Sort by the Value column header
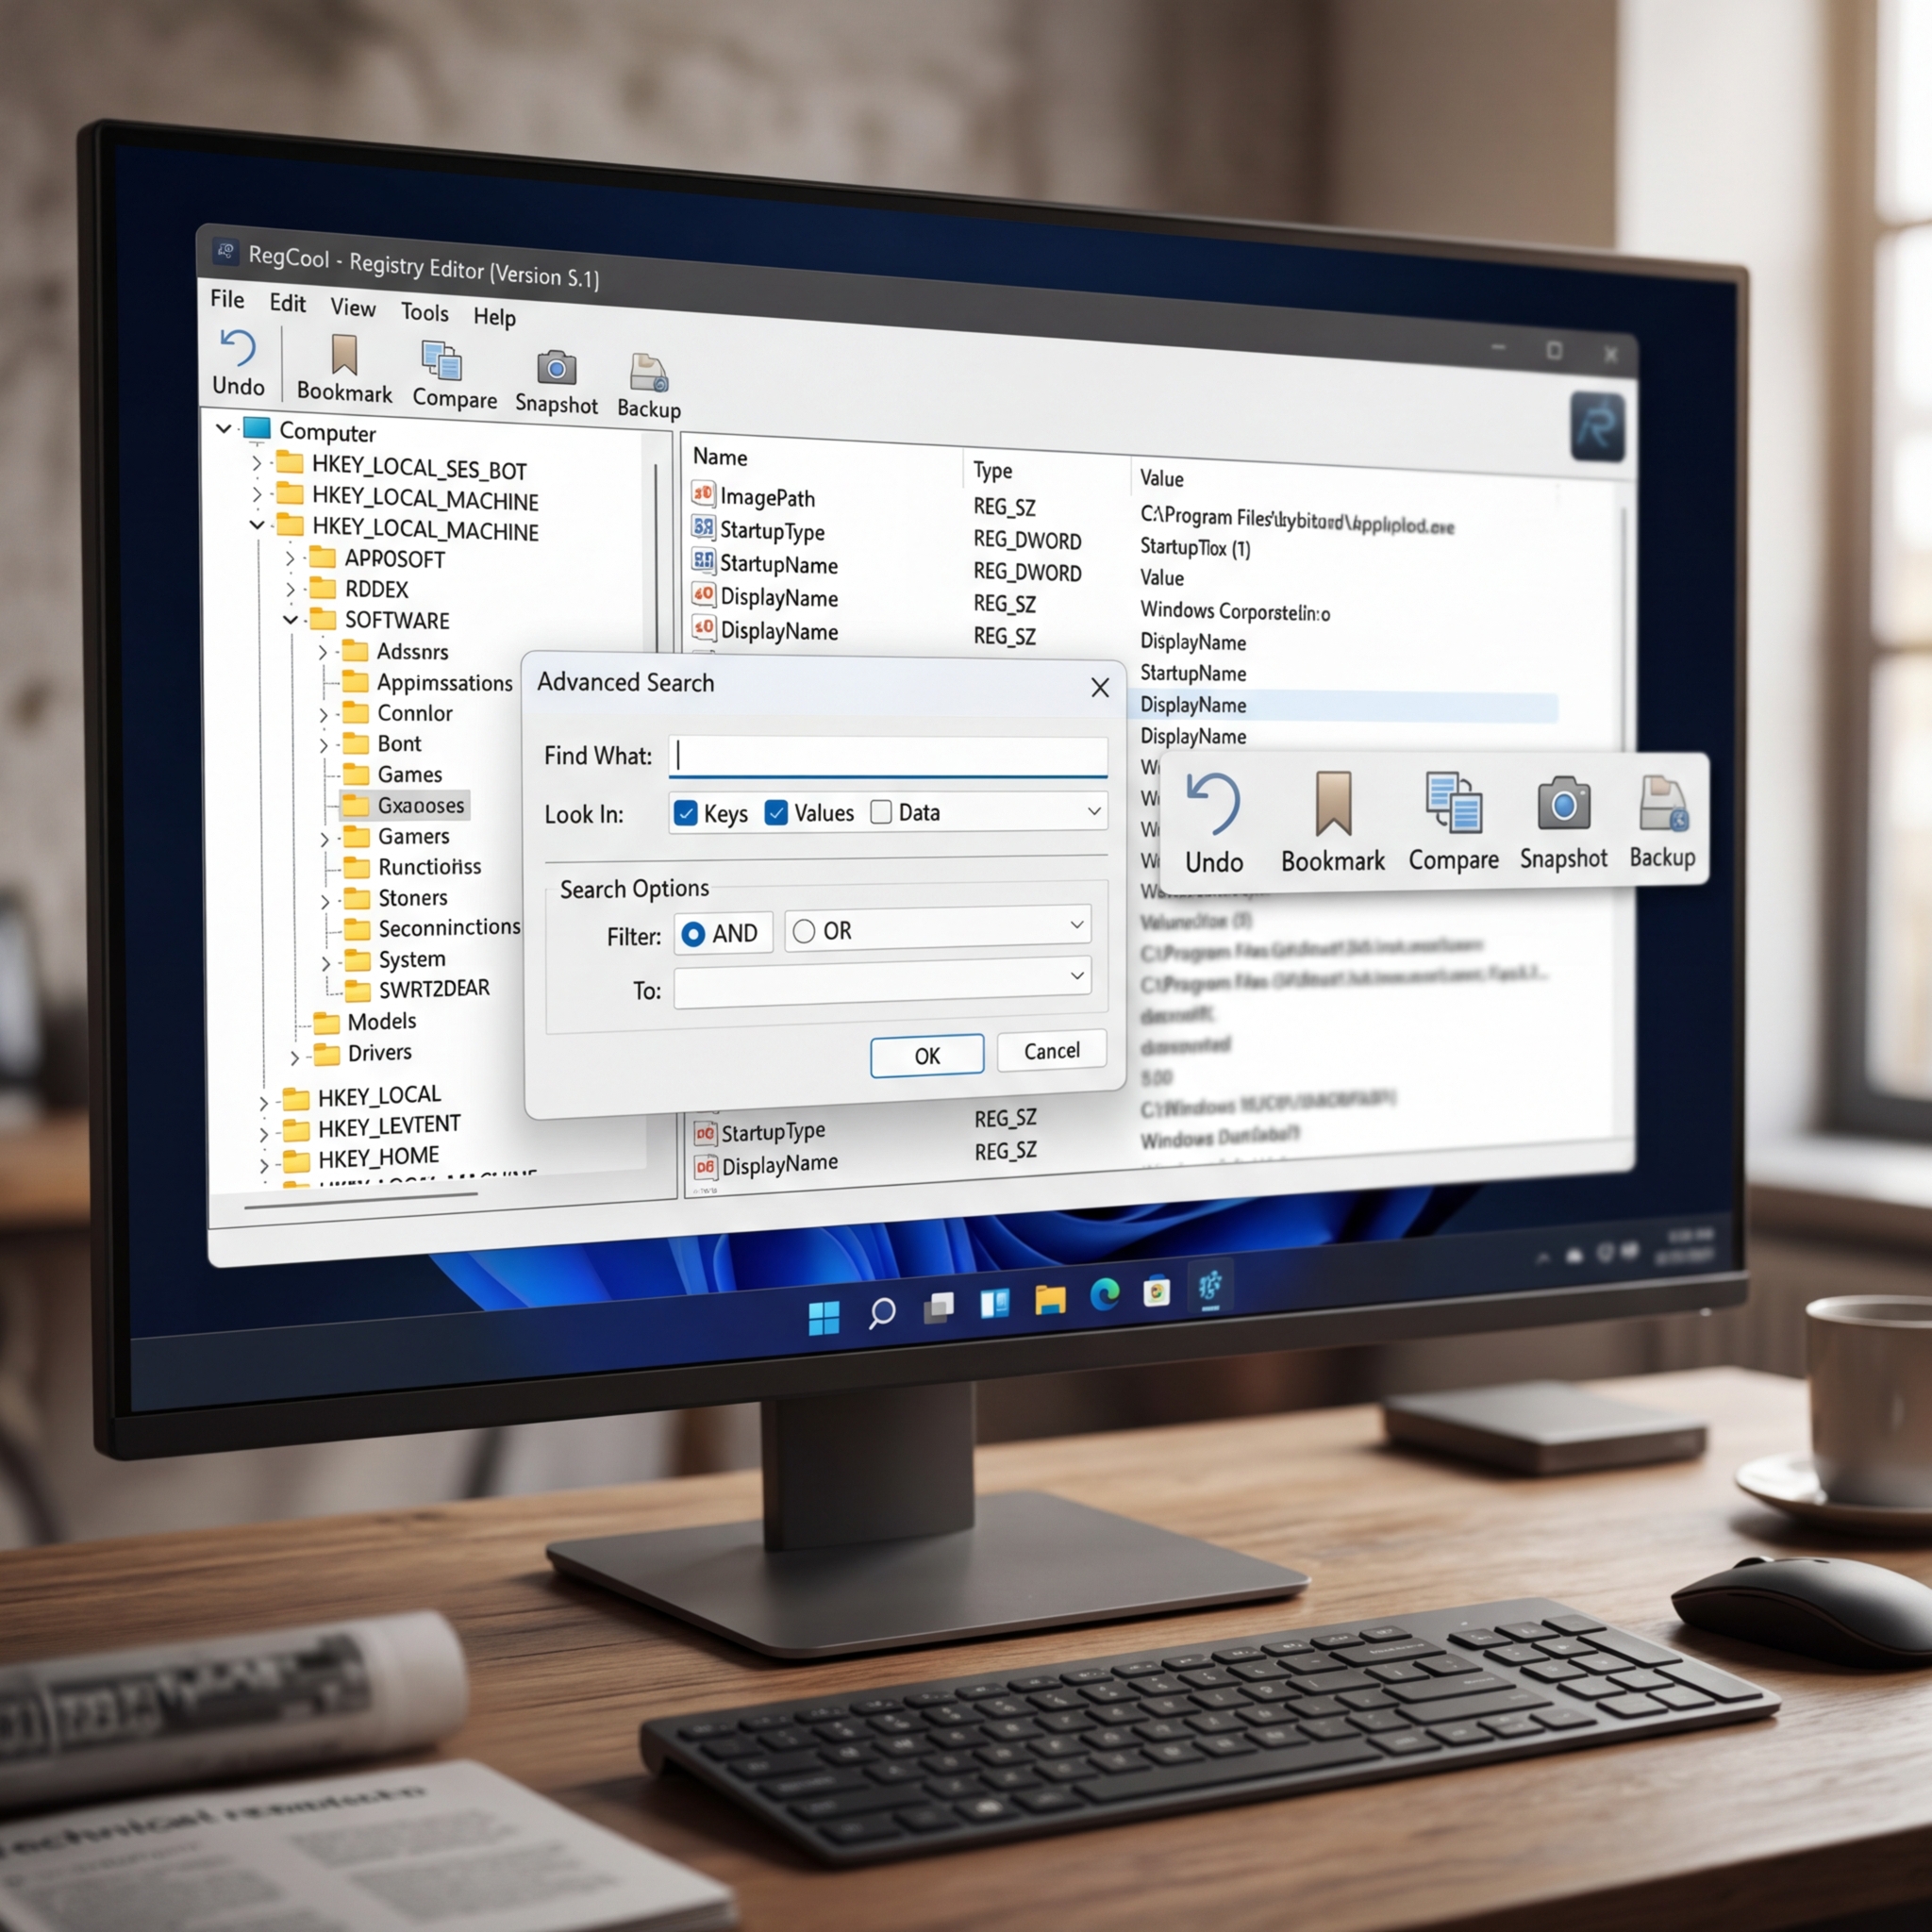This screenshot has width=1932, height=1932. click(1162, 478)
